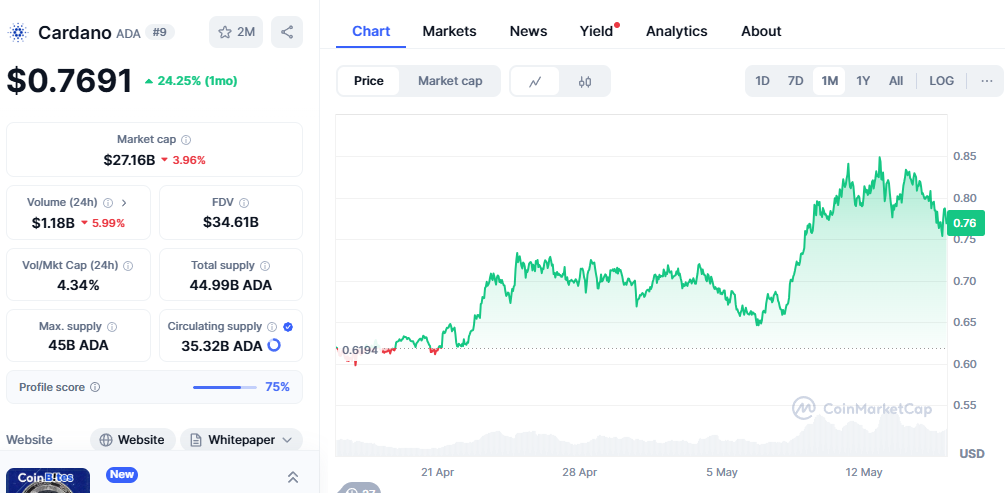Open the About tab
Viewport: 1005px width, 493px height.
pos(761,31)
